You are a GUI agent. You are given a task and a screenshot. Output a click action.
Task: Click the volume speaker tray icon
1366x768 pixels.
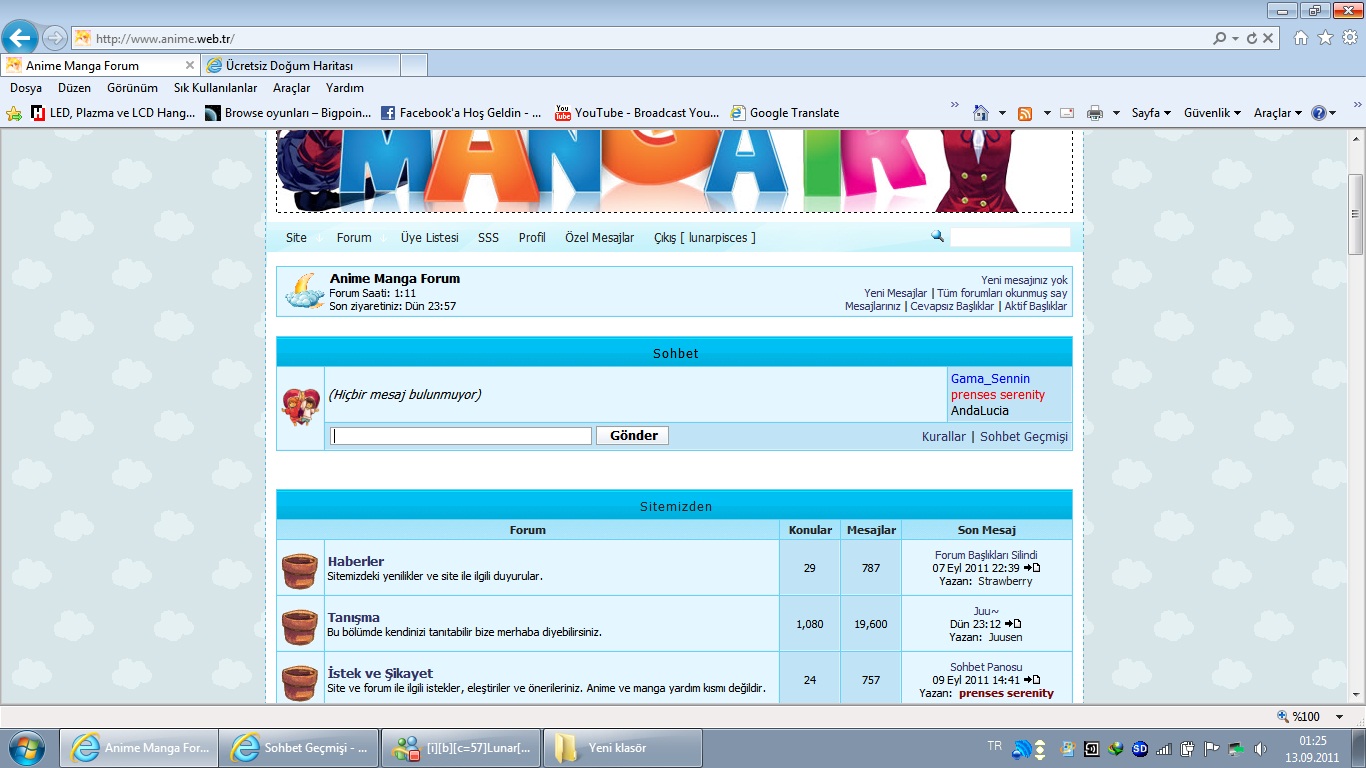click(1260, 748)
